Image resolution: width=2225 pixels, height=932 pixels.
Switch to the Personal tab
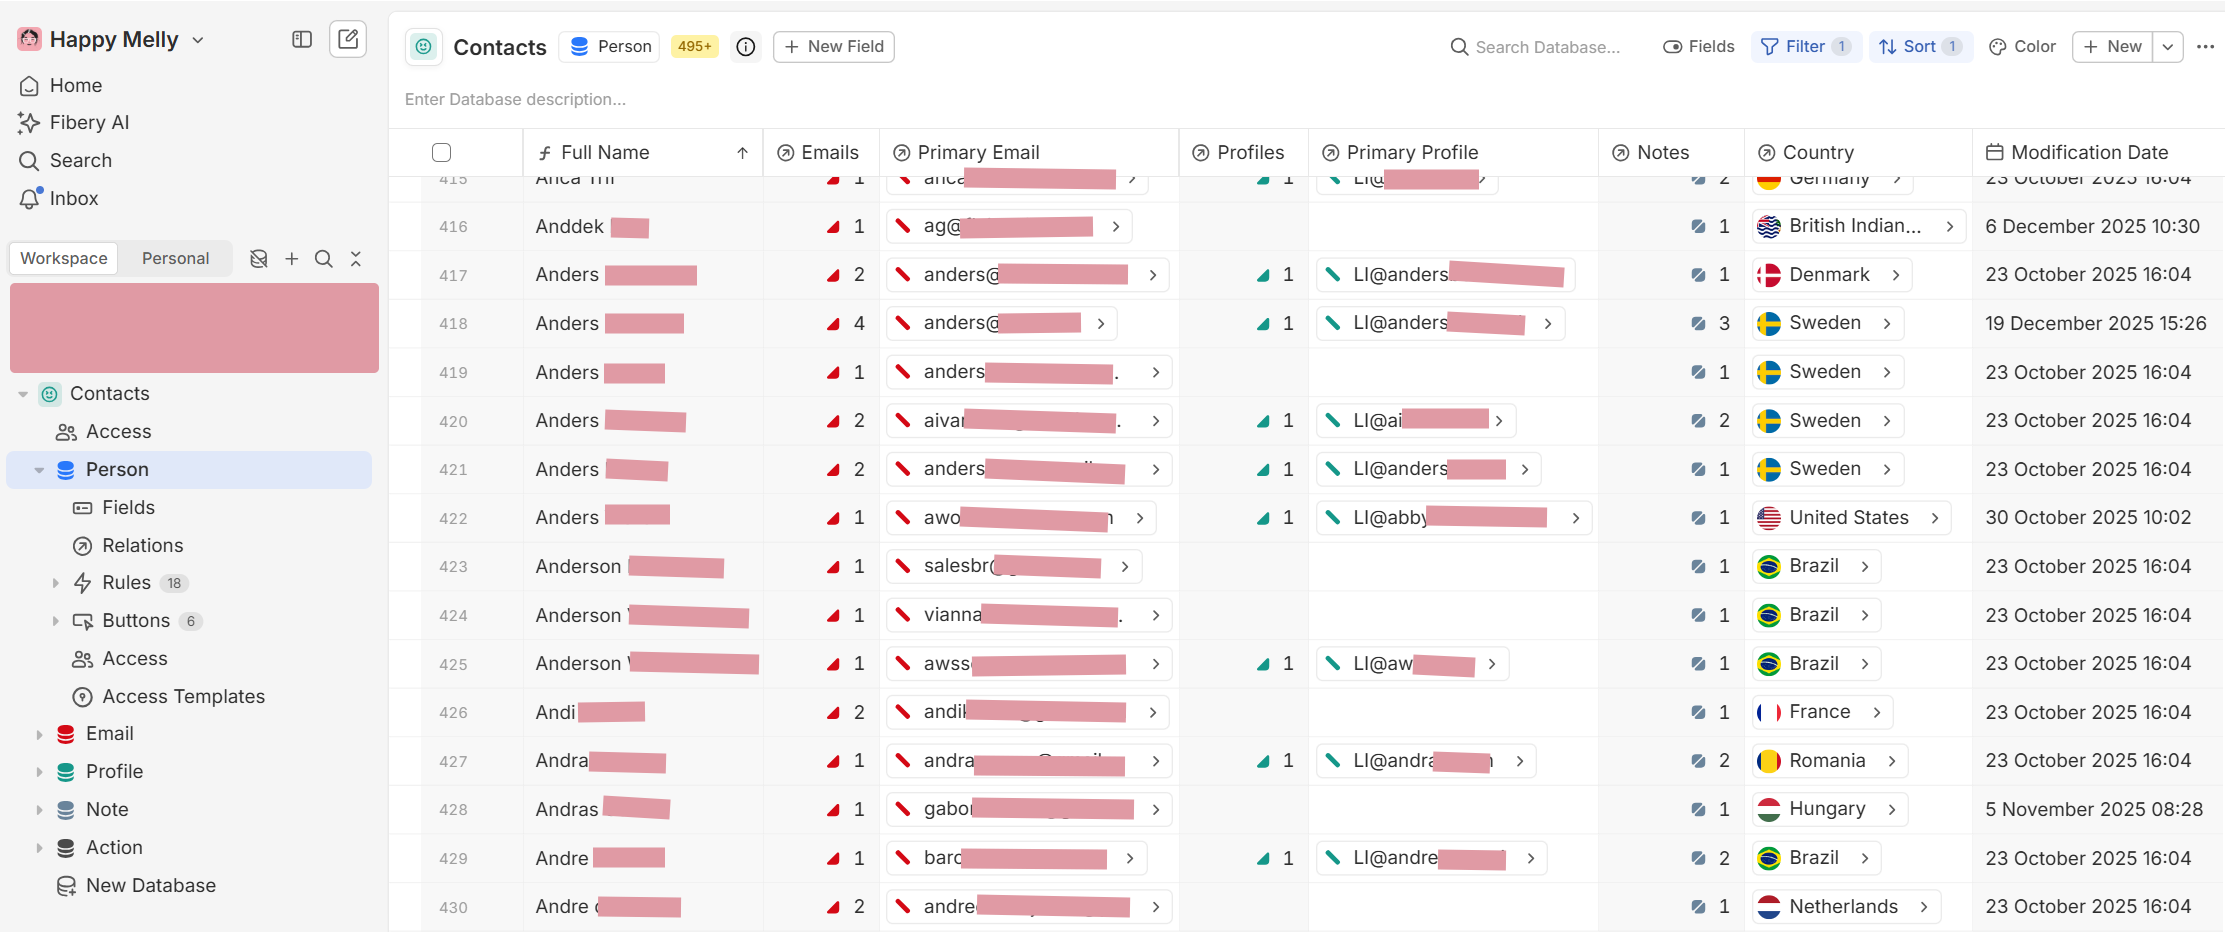[x=175, y=258]
